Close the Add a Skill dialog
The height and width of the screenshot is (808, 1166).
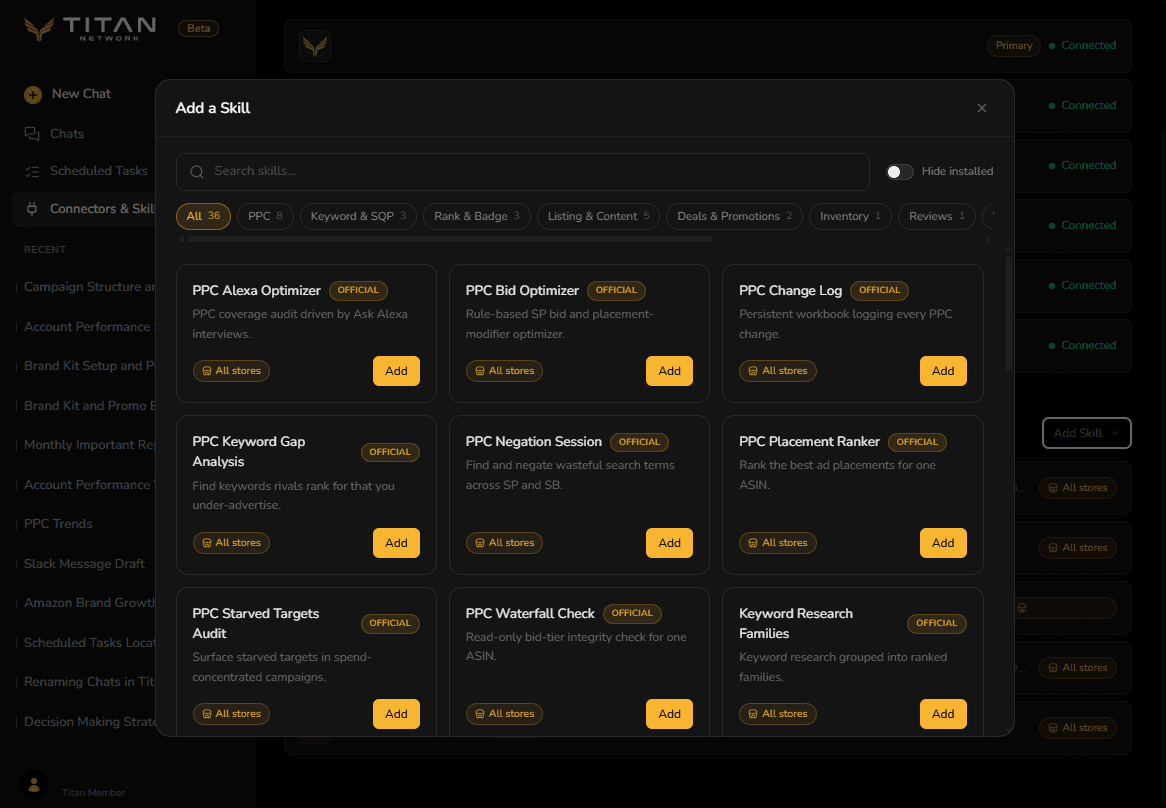click(x=982, y=109)
